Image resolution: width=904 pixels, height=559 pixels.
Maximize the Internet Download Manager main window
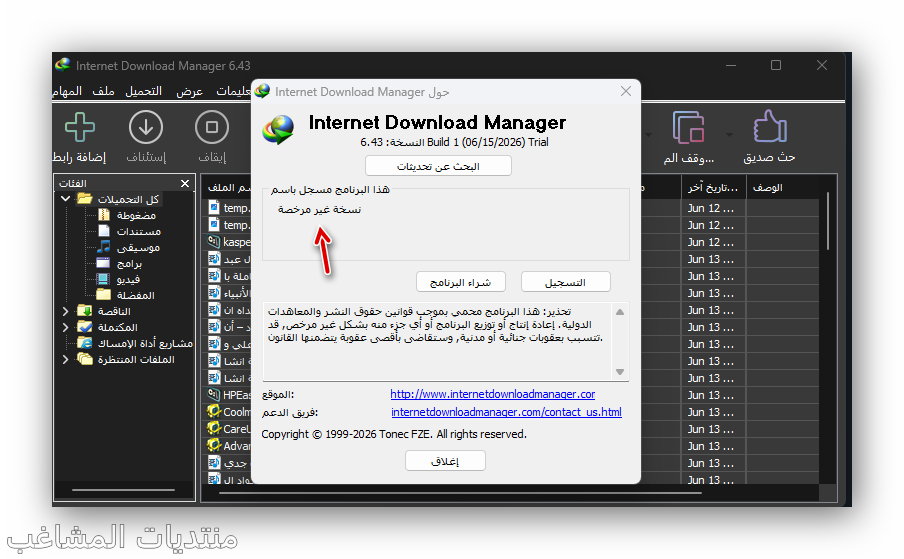pyautogui.click(x=776, y=65)
